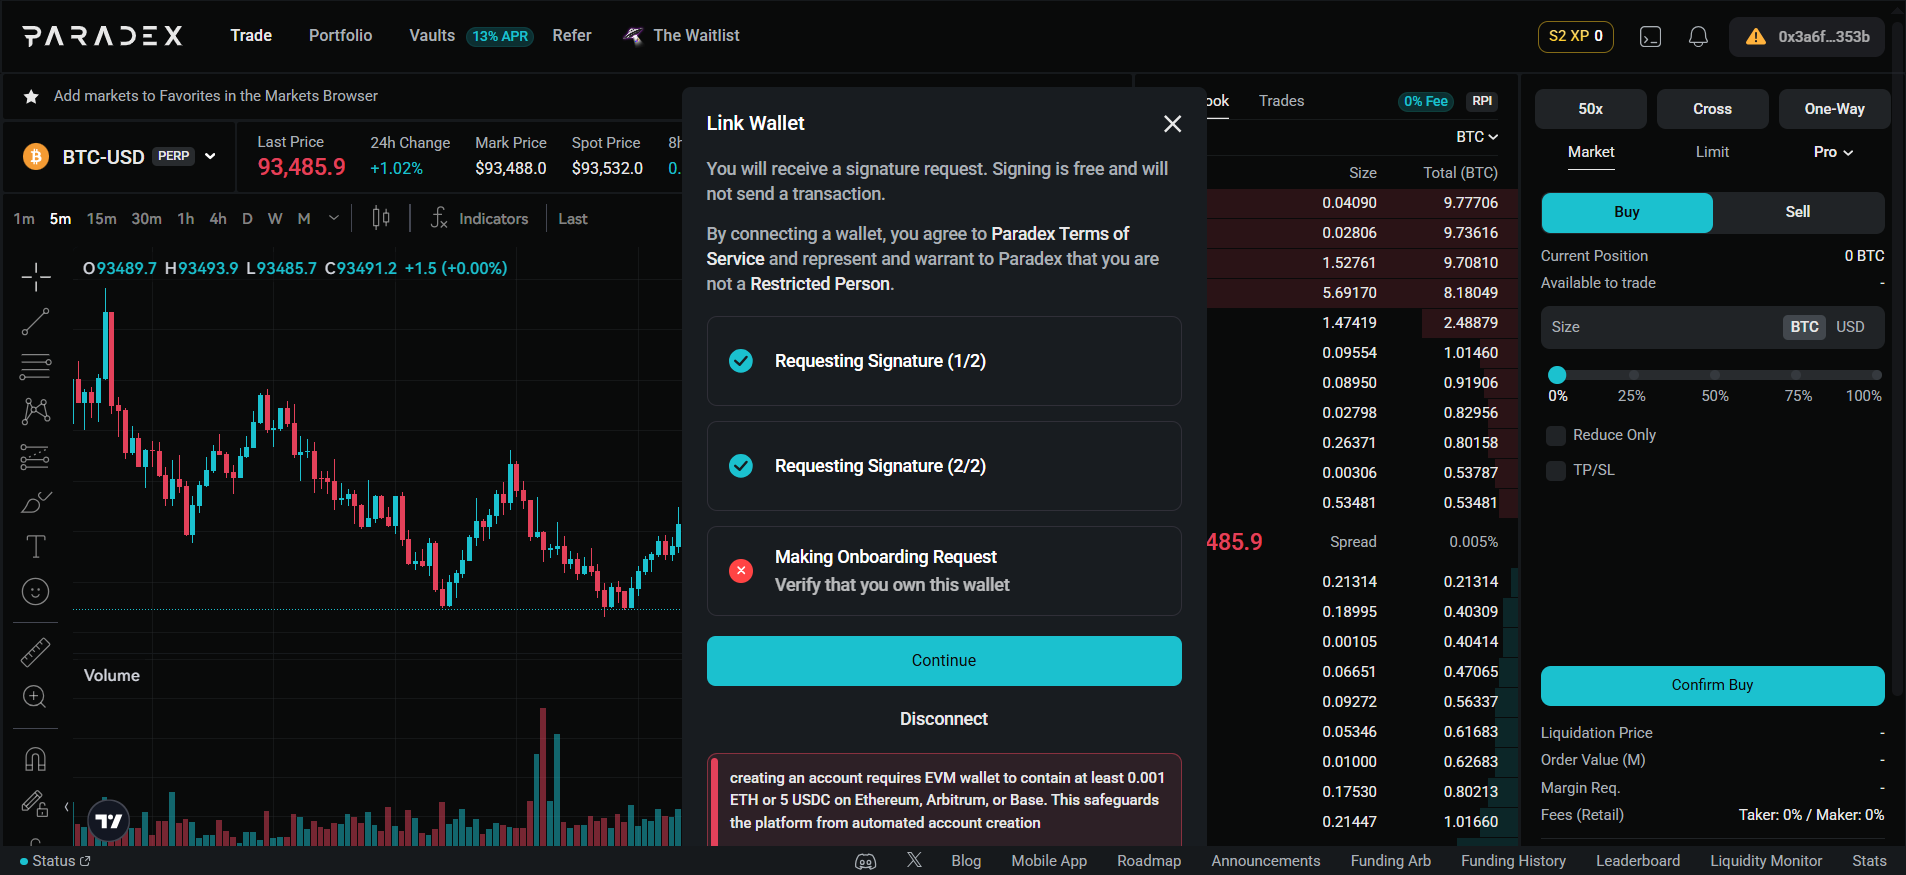Select the Fibonacci retracement tool
The height and width of the screenshot is (875, 1906).
pyautogui.click(x=36, y=366)
